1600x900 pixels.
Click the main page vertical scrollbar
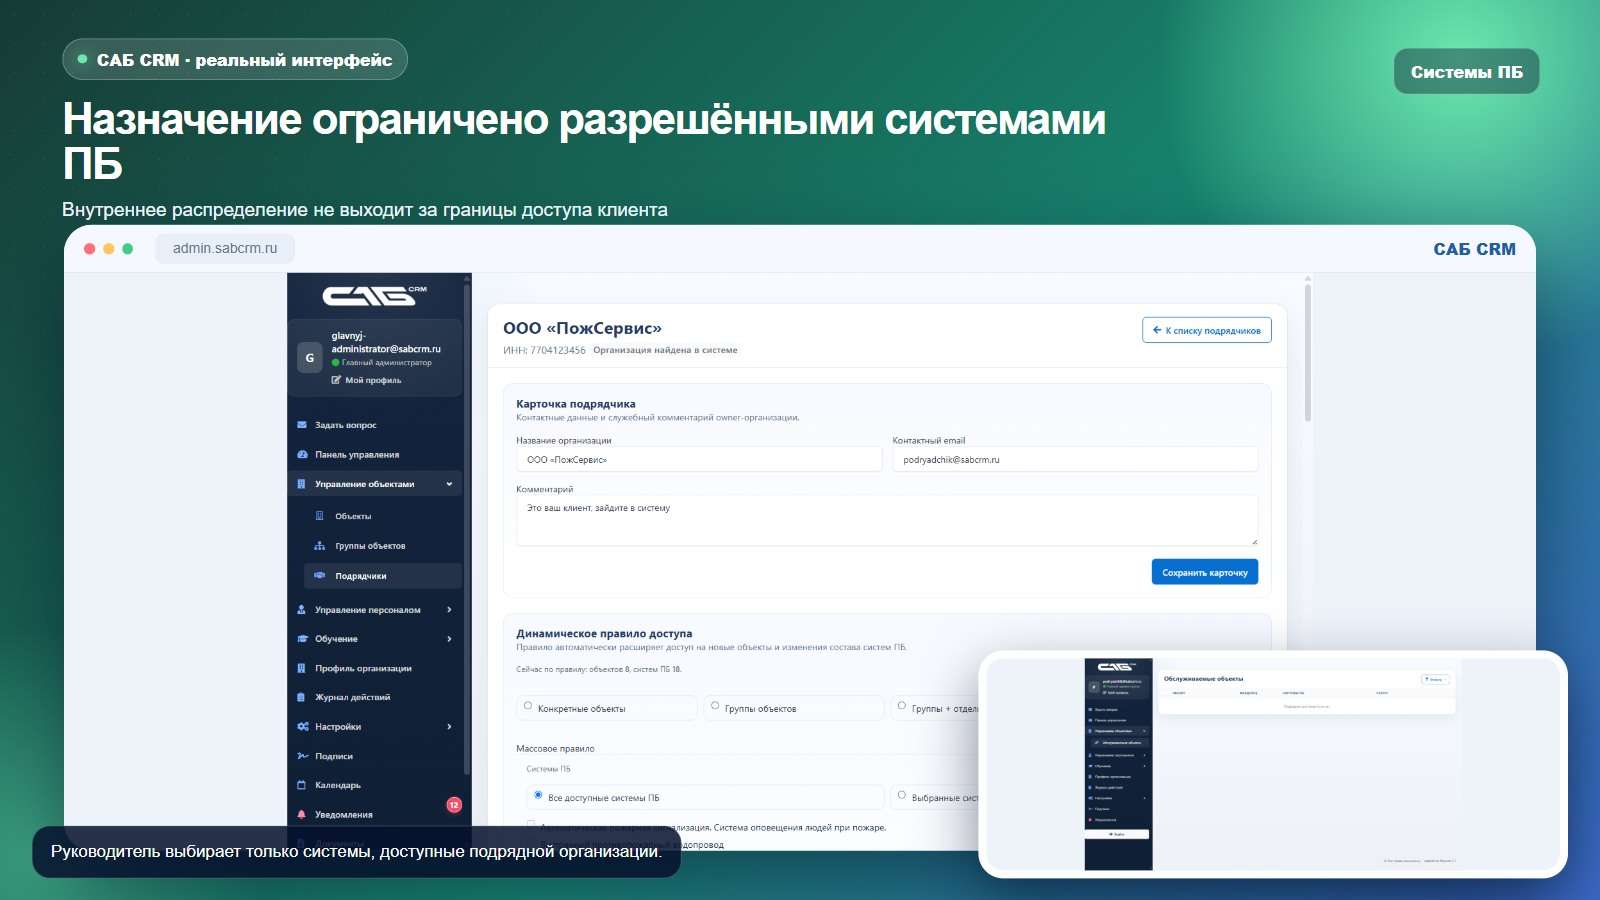[1307, 353]
